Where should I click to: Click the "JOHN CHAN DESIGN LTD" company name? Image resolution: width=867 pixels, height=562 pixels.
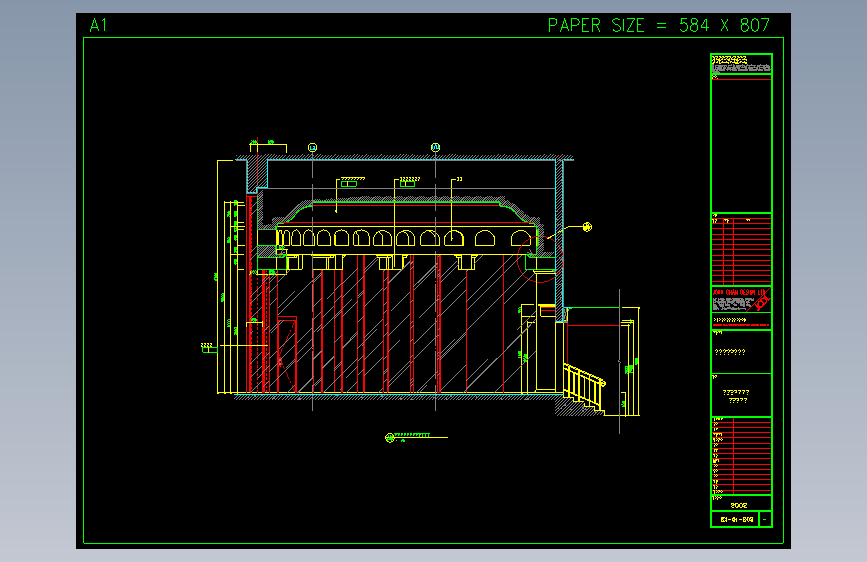(x=739, y=292)
